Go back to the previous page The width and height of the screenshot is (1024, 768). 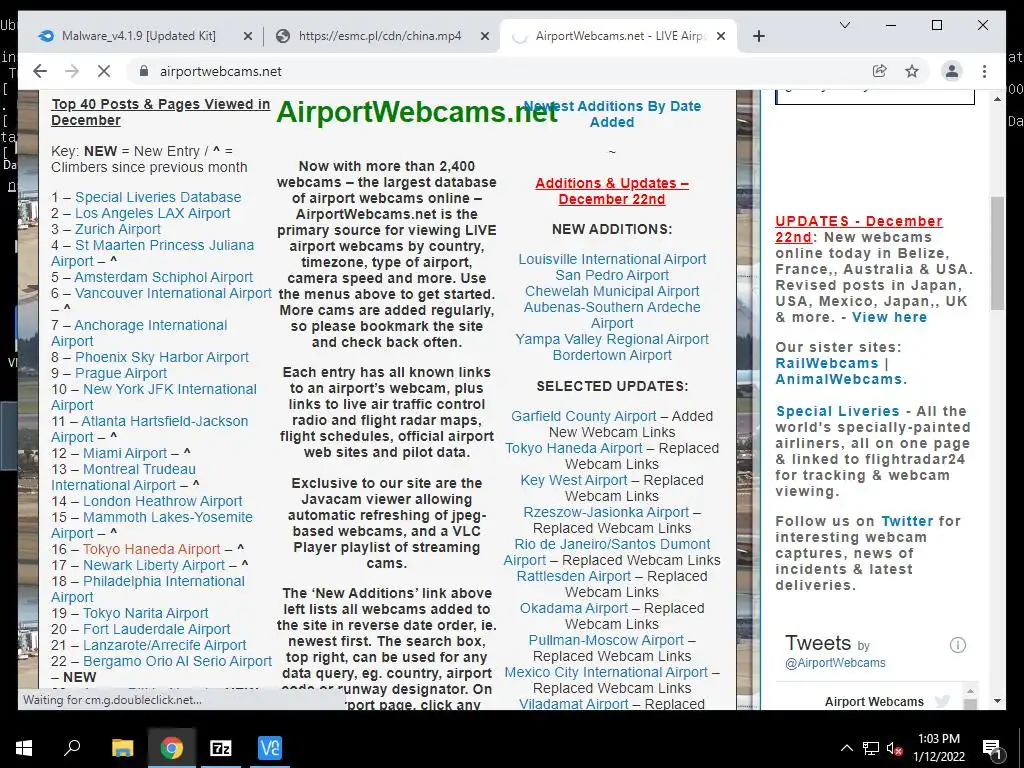(x=40, y=71)
